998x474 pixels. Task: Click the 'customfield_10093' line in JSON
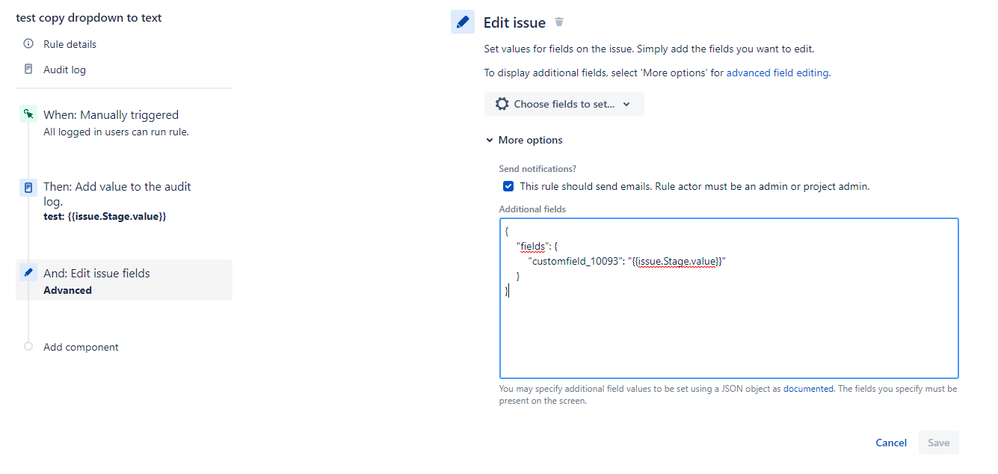627,261
